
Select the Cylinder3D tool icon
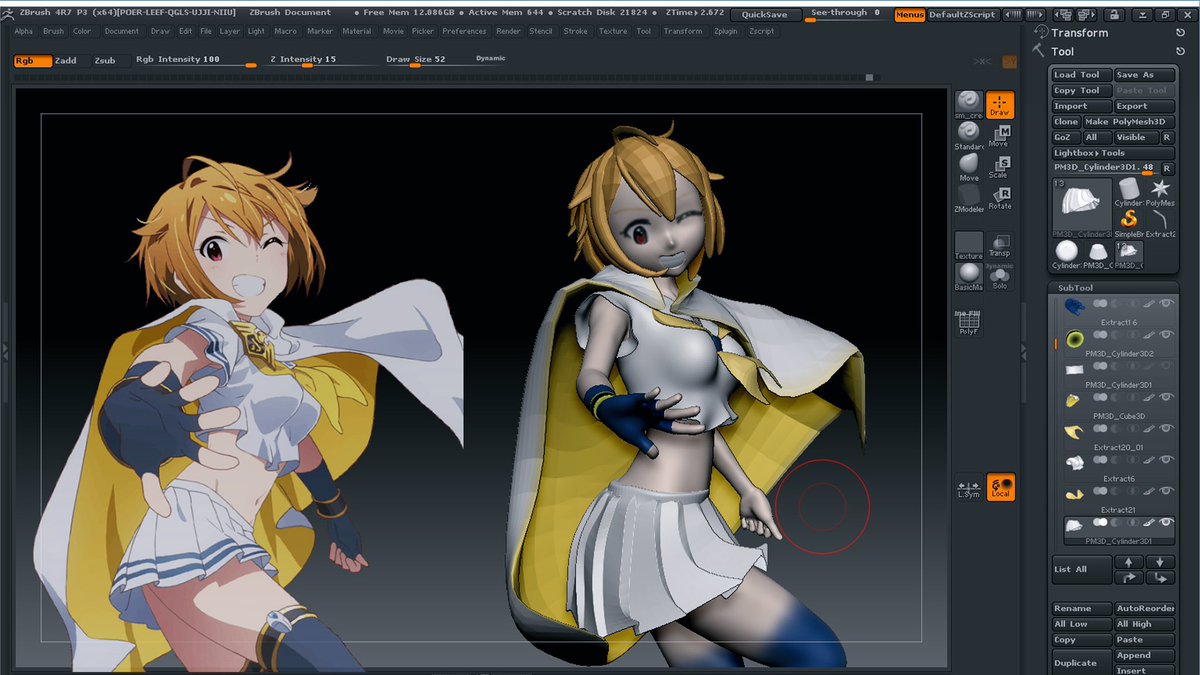[1129, 192]
